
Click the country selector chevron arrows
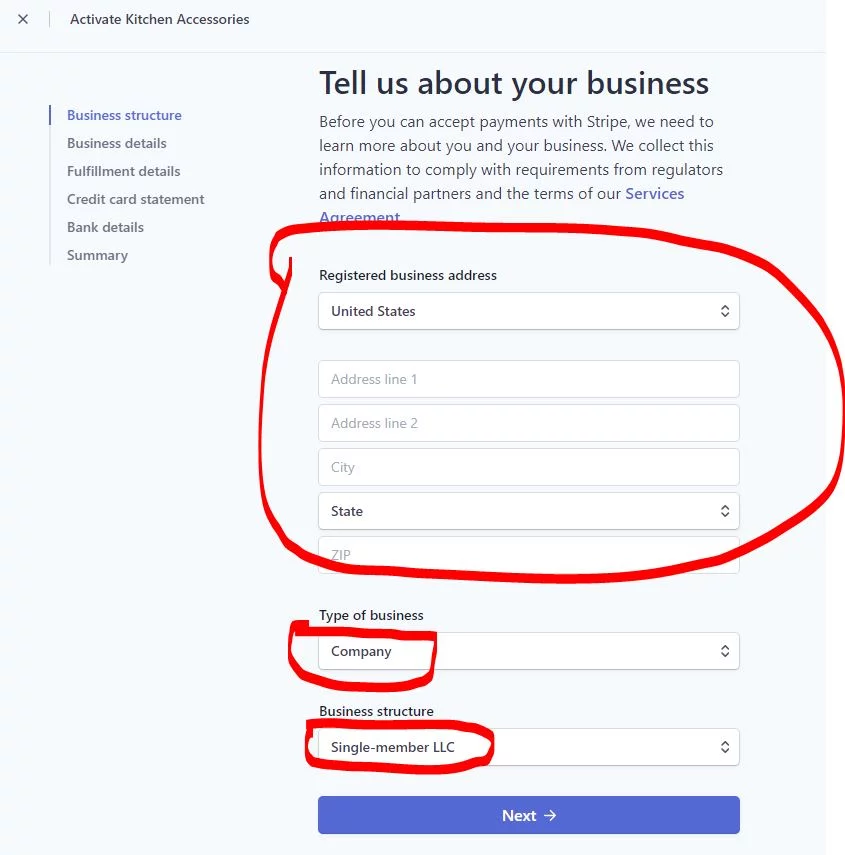click(725, 311)
